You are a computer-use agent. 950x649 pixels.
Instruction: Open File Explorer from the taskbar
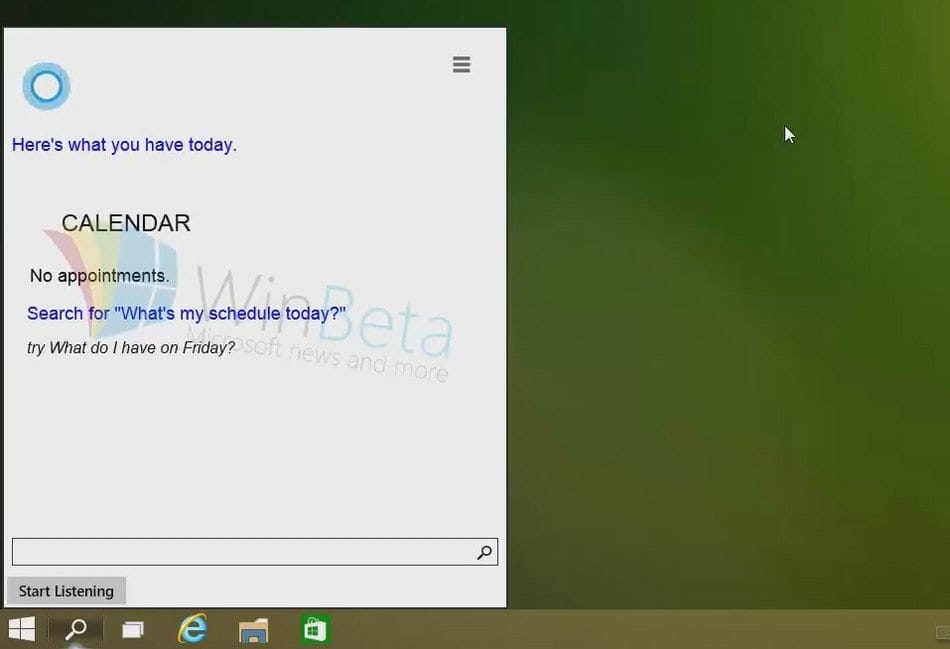pos(253,630)
